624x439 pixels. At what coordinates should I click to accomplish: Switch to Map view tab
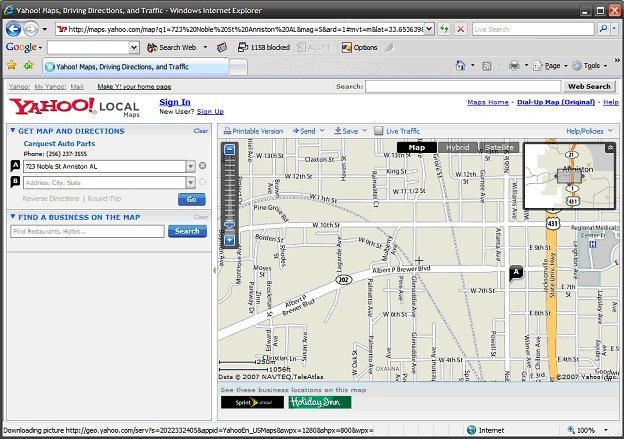417,147
